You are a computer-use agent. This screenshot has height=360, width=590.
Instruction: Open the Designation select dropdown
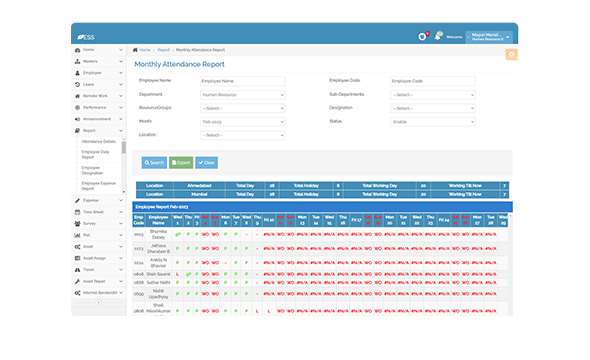433,108
